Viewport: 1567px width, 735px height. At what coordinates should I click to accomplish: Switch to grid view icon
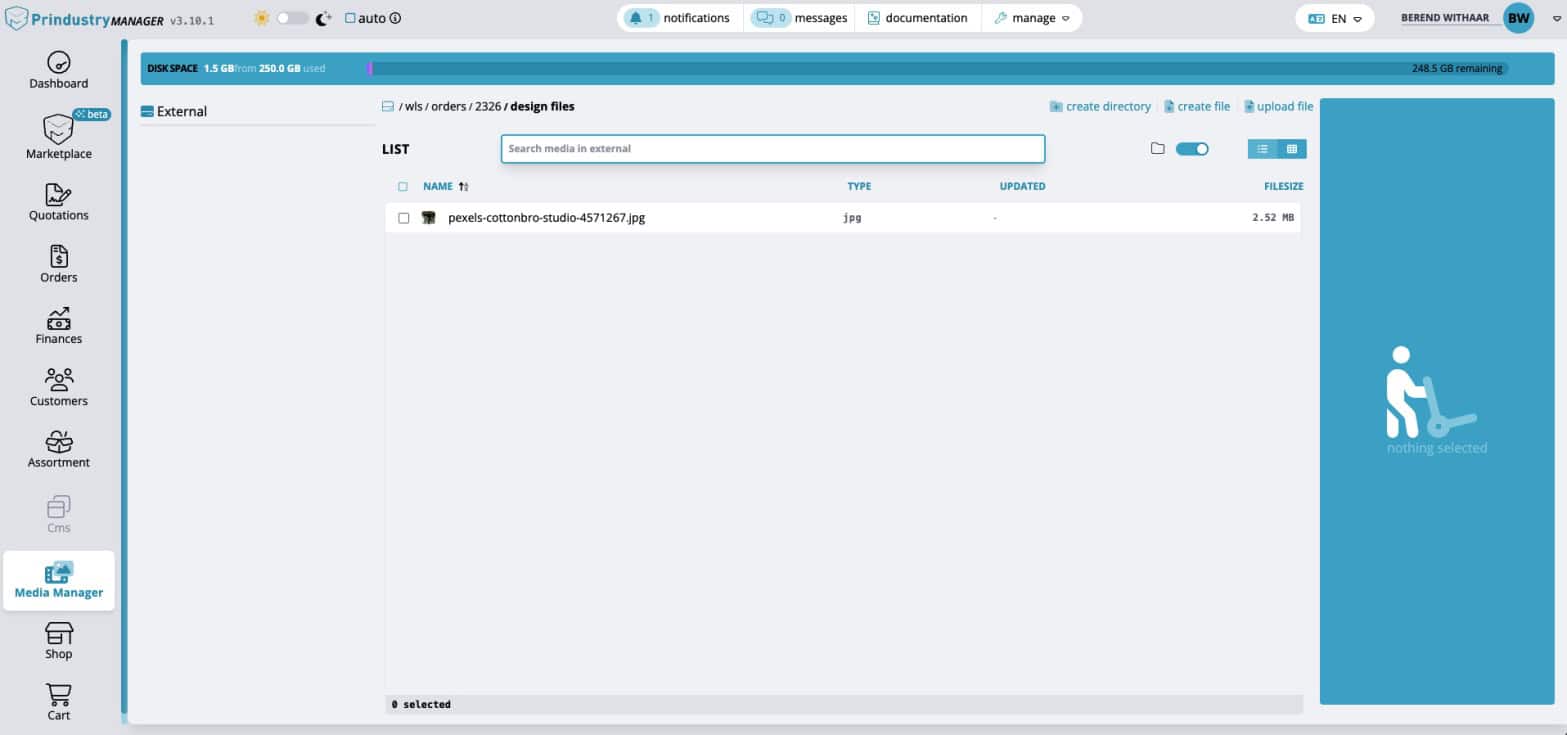[1291, 149]
